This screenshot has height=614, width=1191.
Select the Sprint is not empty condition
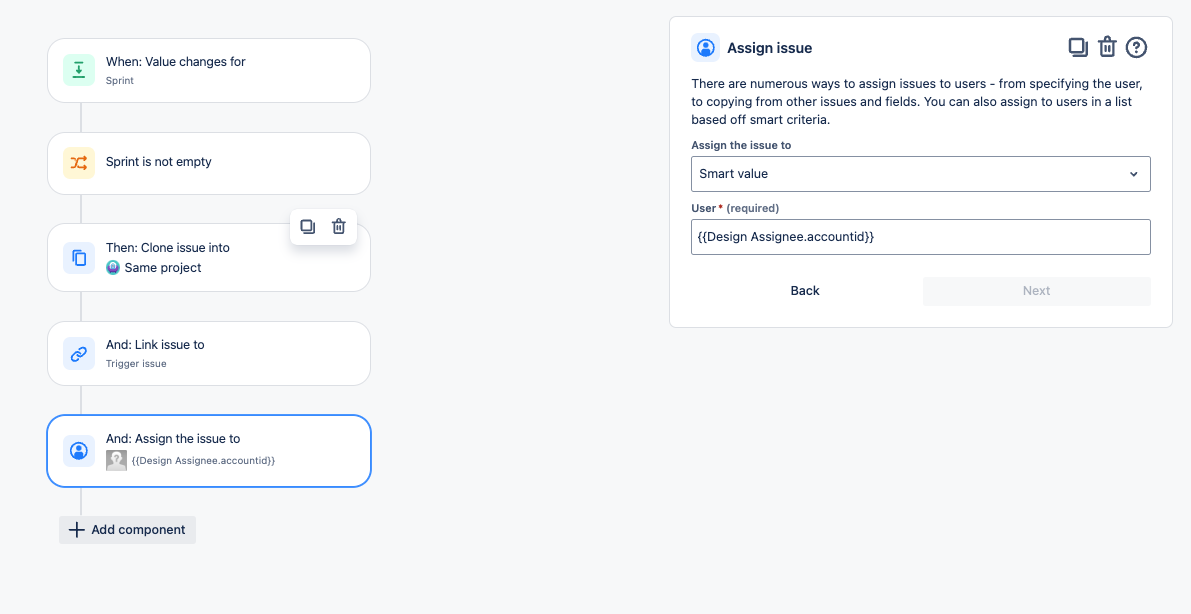pos(209,163)
